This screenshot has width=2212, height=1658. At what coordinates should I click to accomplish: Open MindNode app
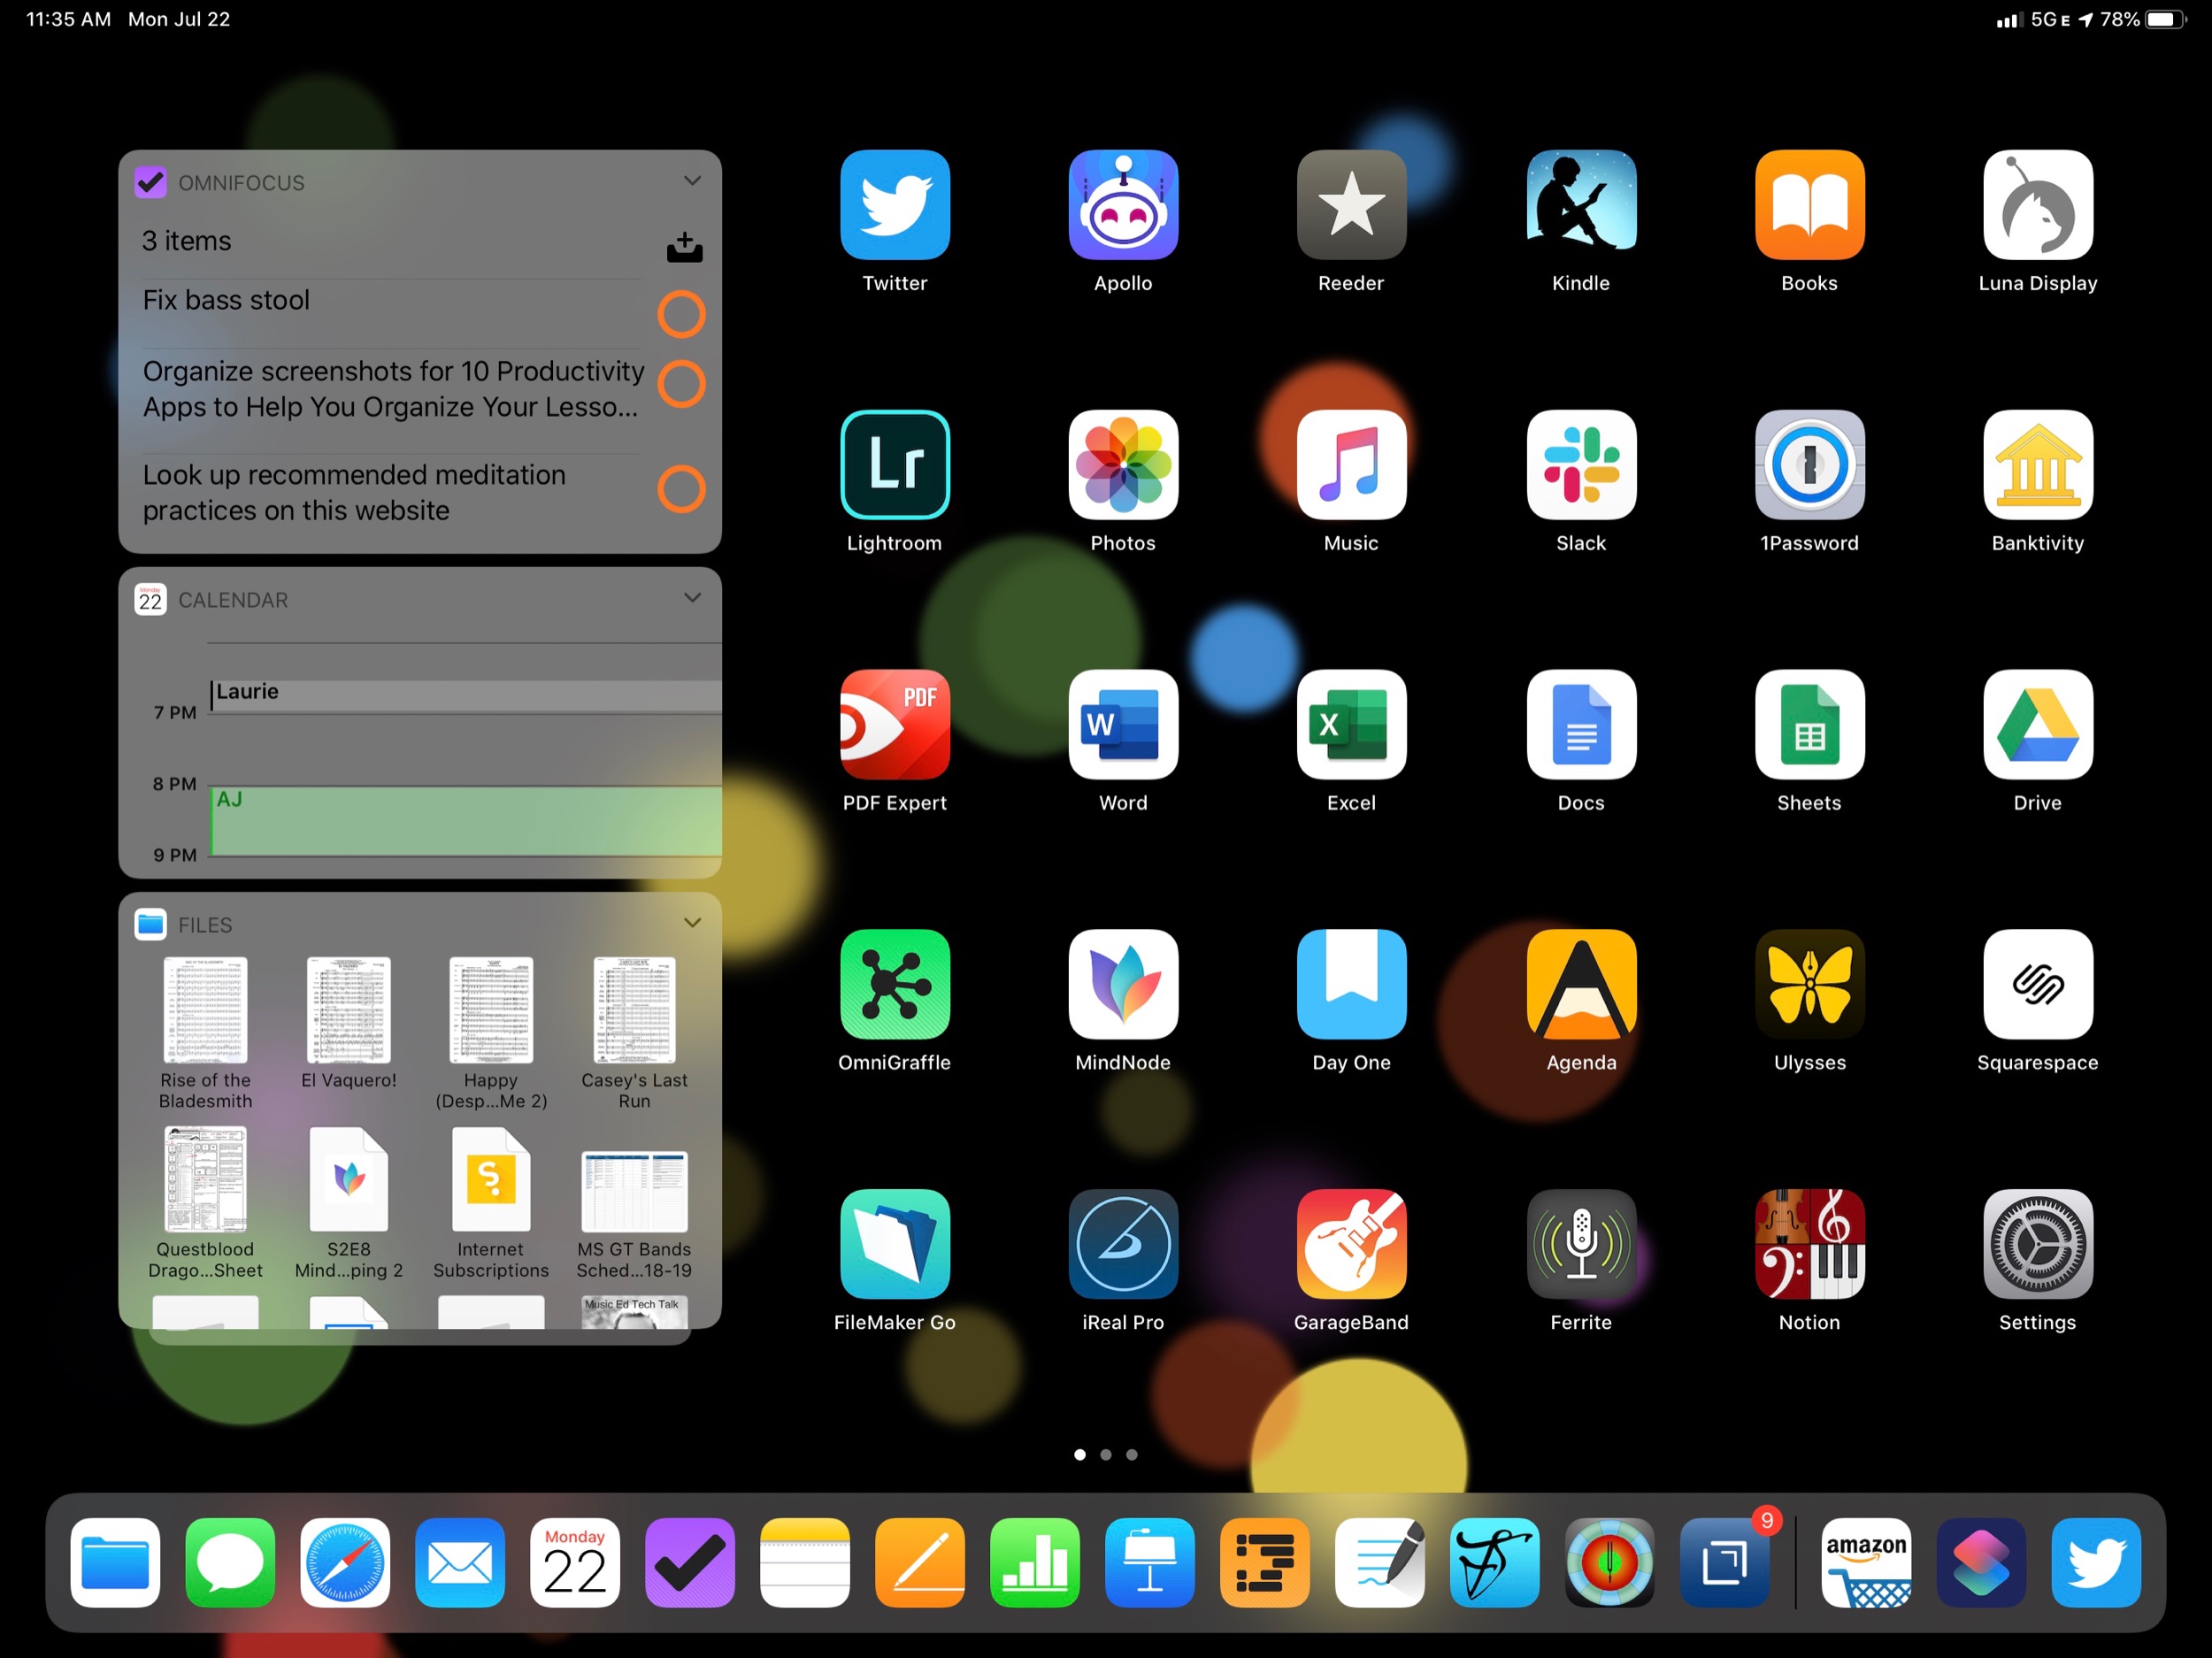(1122, 985)
